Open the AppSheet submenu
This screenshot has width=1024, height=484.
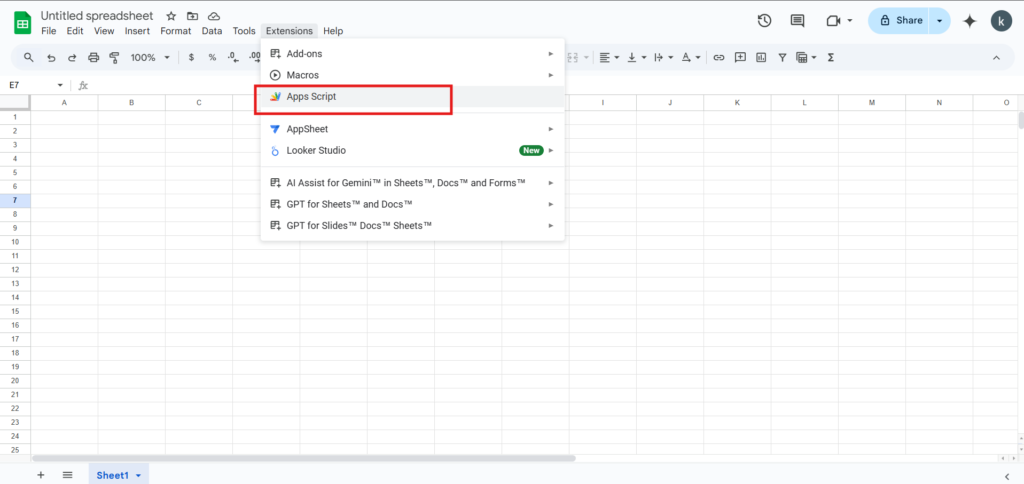(x=412, y=129)
